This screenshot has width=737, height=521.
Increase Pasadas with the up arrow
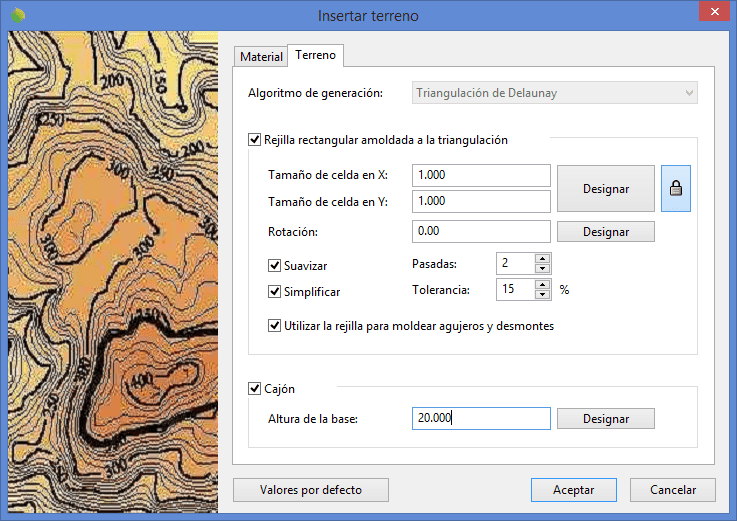[542, 258]
